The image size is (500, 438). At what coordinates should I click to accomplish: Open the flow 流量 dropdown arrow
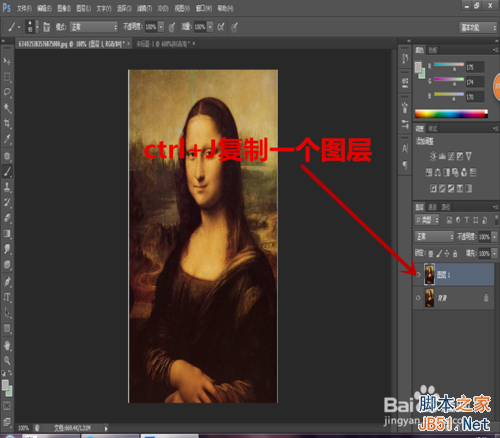point(210,27)
